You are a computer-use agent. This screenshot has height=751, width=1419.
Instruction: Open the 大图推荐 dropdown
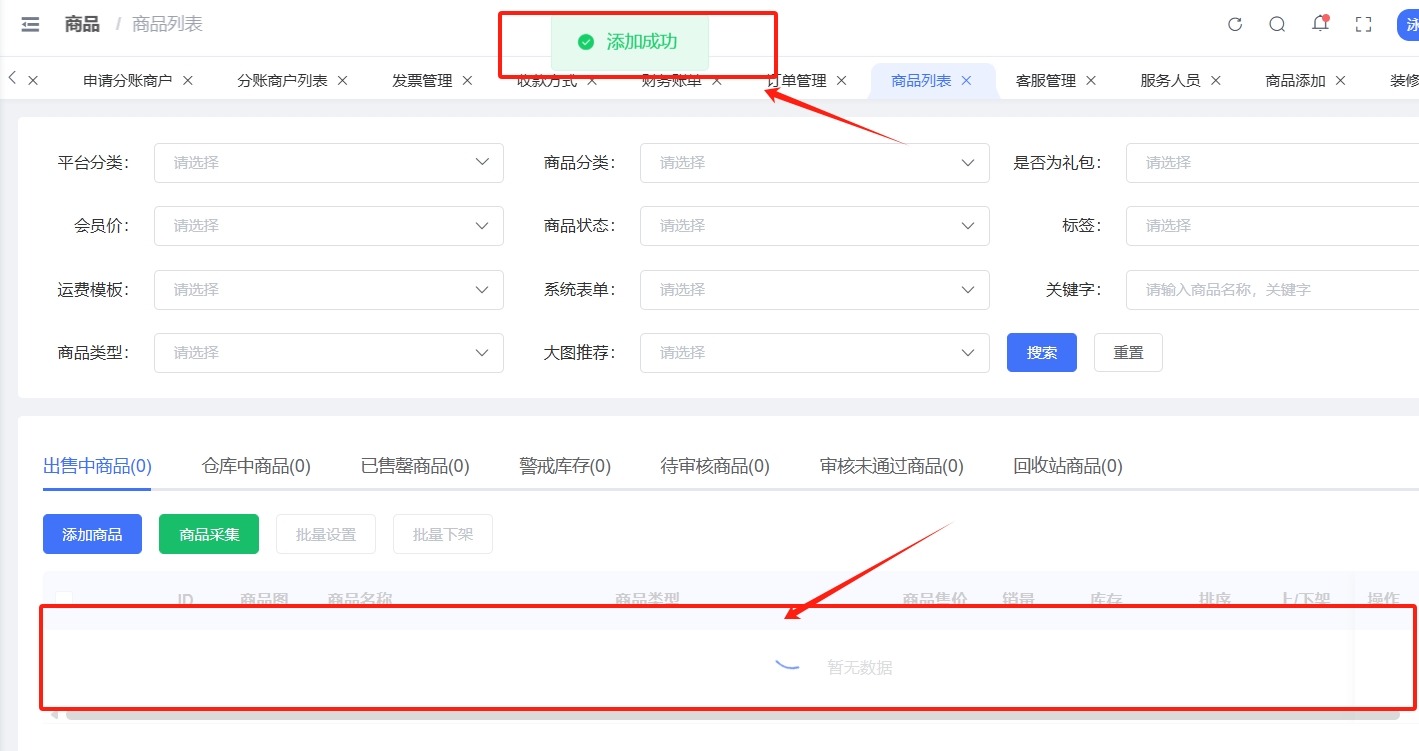(x=814, y=353)
